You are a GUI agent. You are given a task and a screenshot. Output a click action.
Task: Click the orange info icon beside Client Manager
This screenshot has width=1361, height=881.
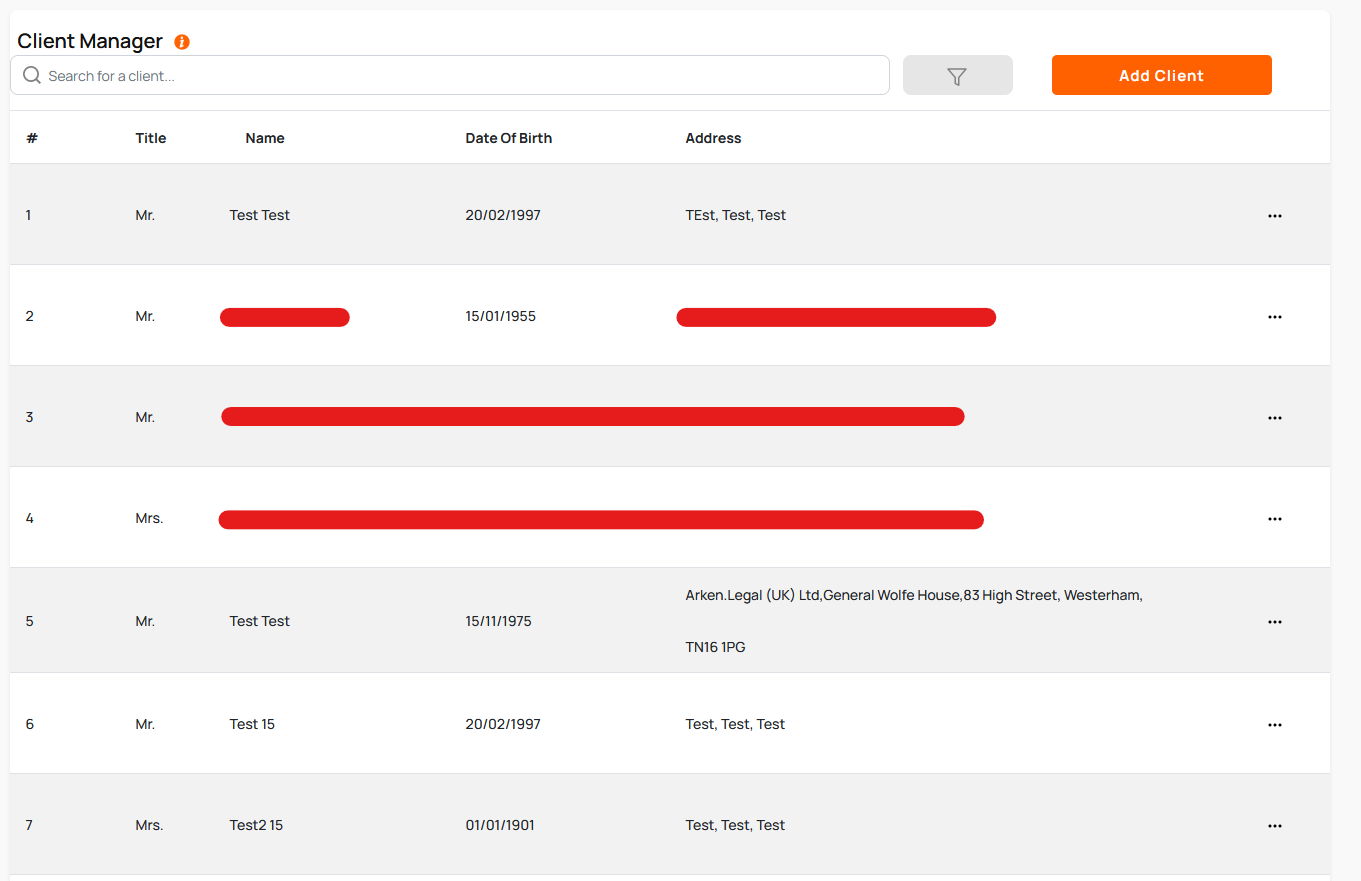[182, 42]
